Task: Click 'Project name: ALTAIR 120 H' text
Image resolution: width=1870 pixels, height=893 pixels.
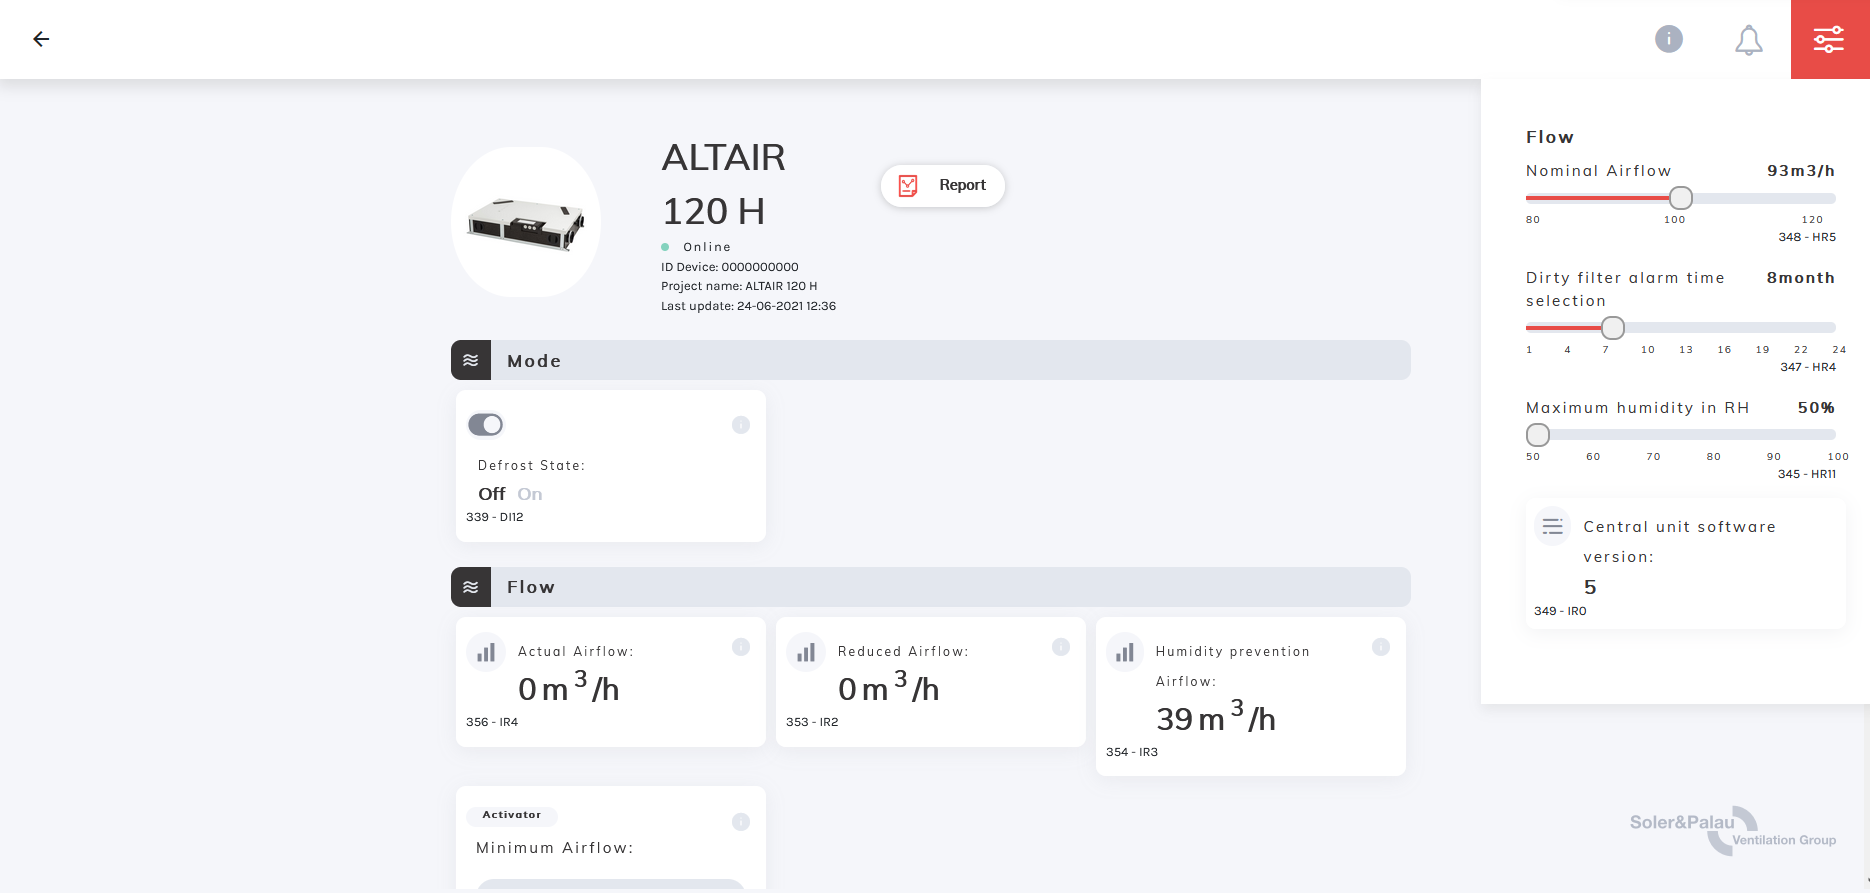Action: [x=739, y=286]
